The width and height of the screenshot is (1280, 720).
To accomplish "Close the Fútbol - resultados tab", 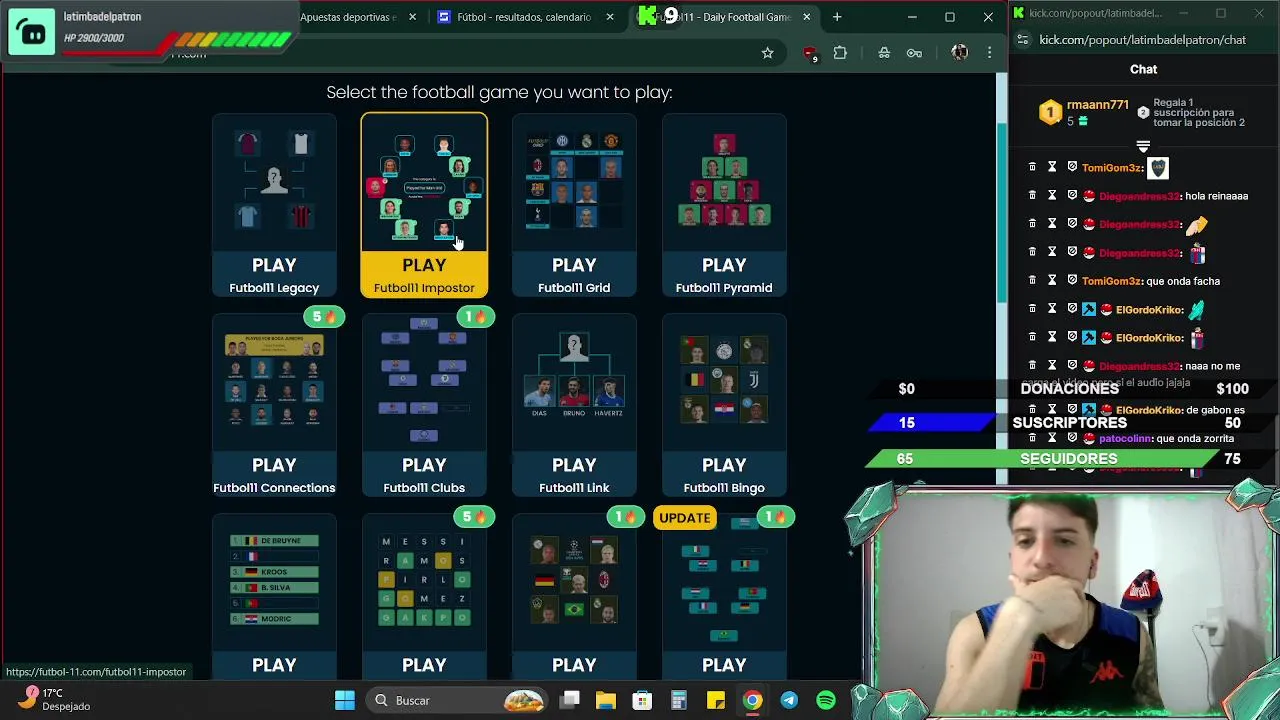I will [x=610, y=17].
